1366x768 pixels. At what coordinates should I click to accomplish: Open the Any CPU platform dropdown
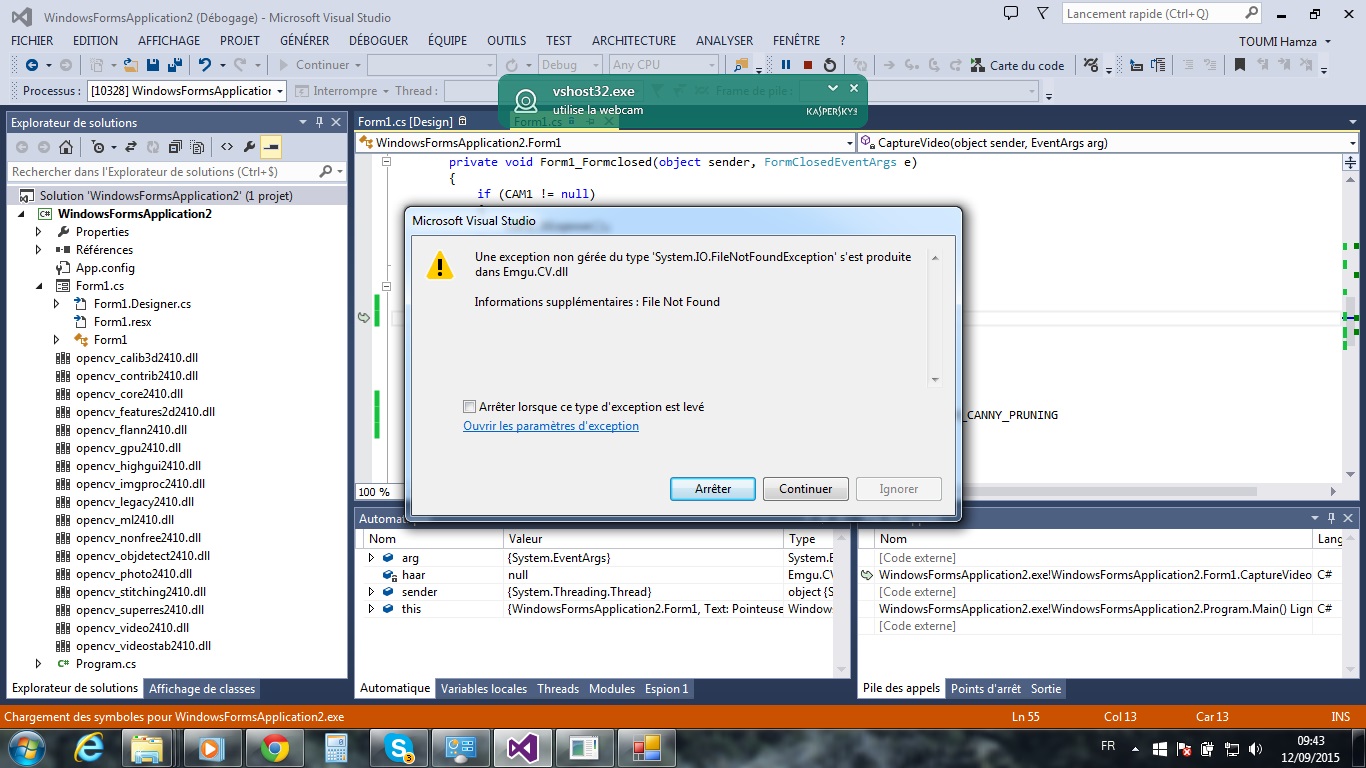pyautogui.click(x=664, y=65)
